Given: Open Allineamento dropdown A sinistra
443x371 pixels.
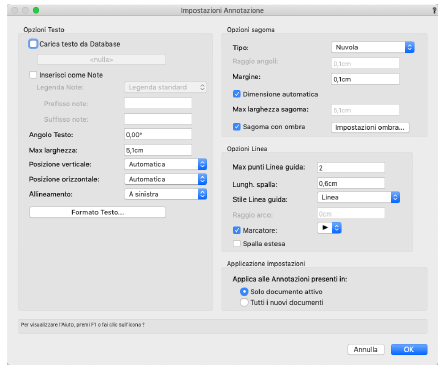Looking at the screenshot, I should point(166,194).
